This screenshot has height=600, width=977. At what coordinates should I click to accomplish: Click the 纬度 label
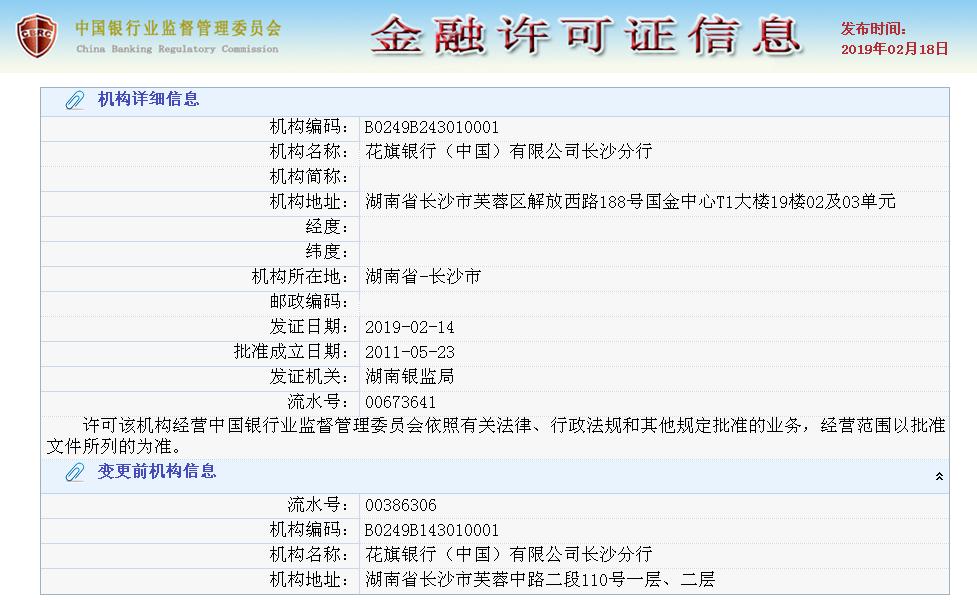(327, 252)
